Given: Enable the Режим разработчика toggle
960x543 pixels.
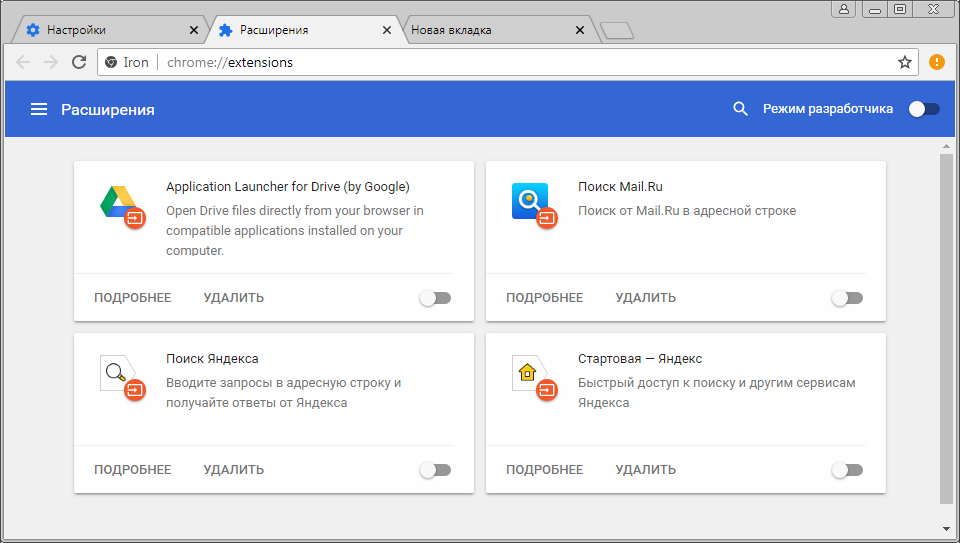Looking at the screenshot, I should (x=924, y=109).
